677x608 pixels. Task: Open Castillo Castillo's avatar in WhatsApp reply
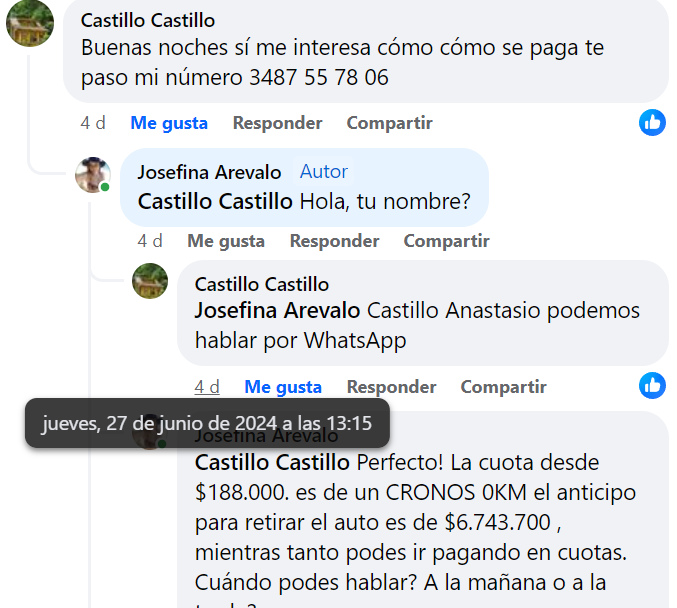point(150,281)
